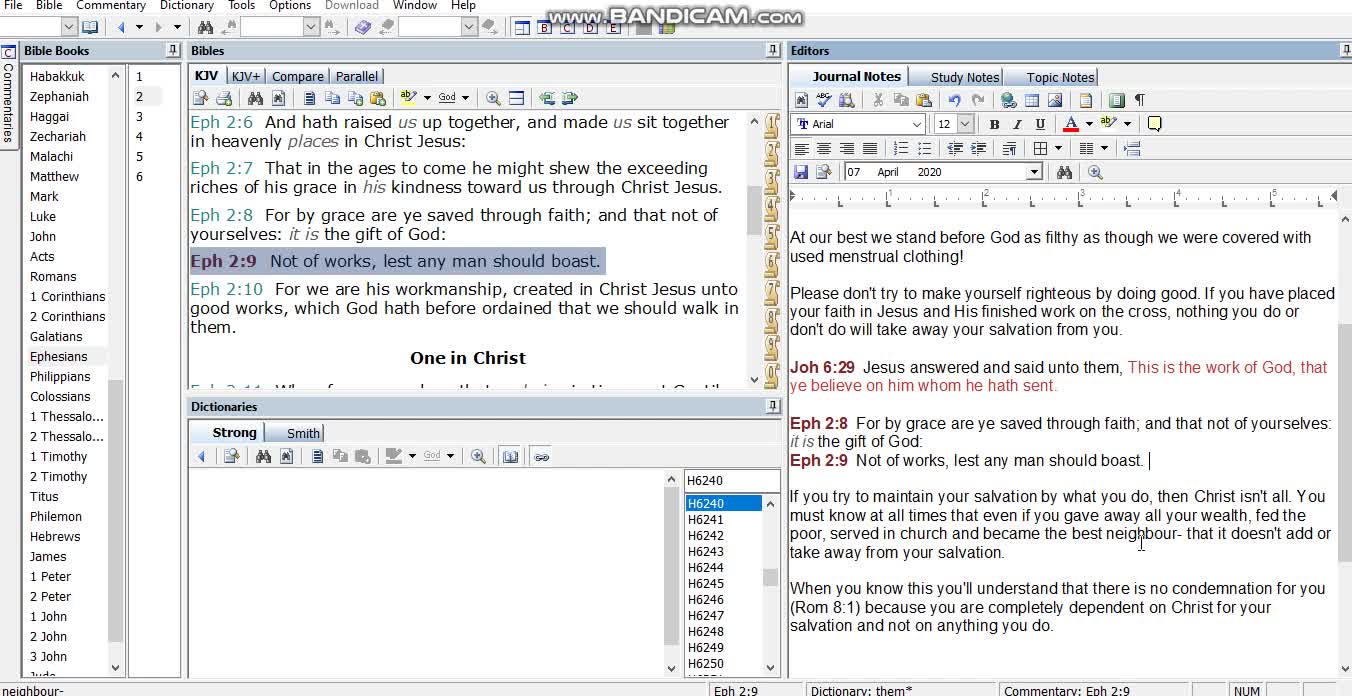Toggle underline formatting in the editor

[1040, 124]
